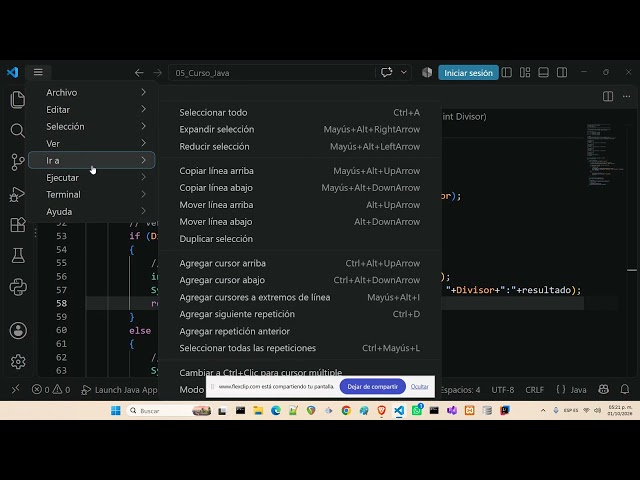Open the Source Control view

tap(18, 162)
